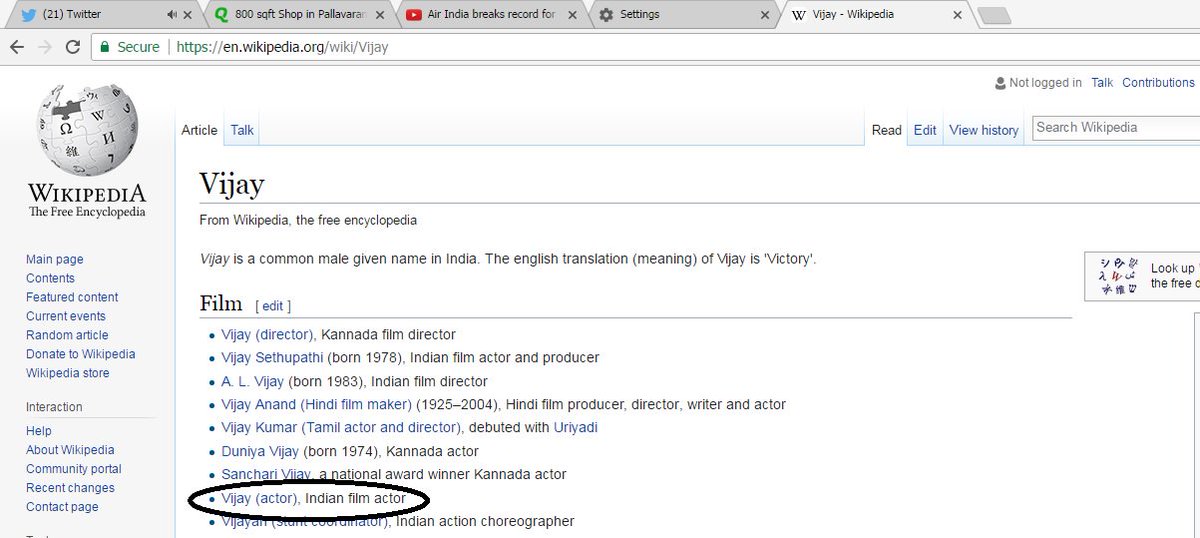This screenshot has width=1200, height=538.
Task: Open the Talk tab of the article
Action: [x=242, y=130]
